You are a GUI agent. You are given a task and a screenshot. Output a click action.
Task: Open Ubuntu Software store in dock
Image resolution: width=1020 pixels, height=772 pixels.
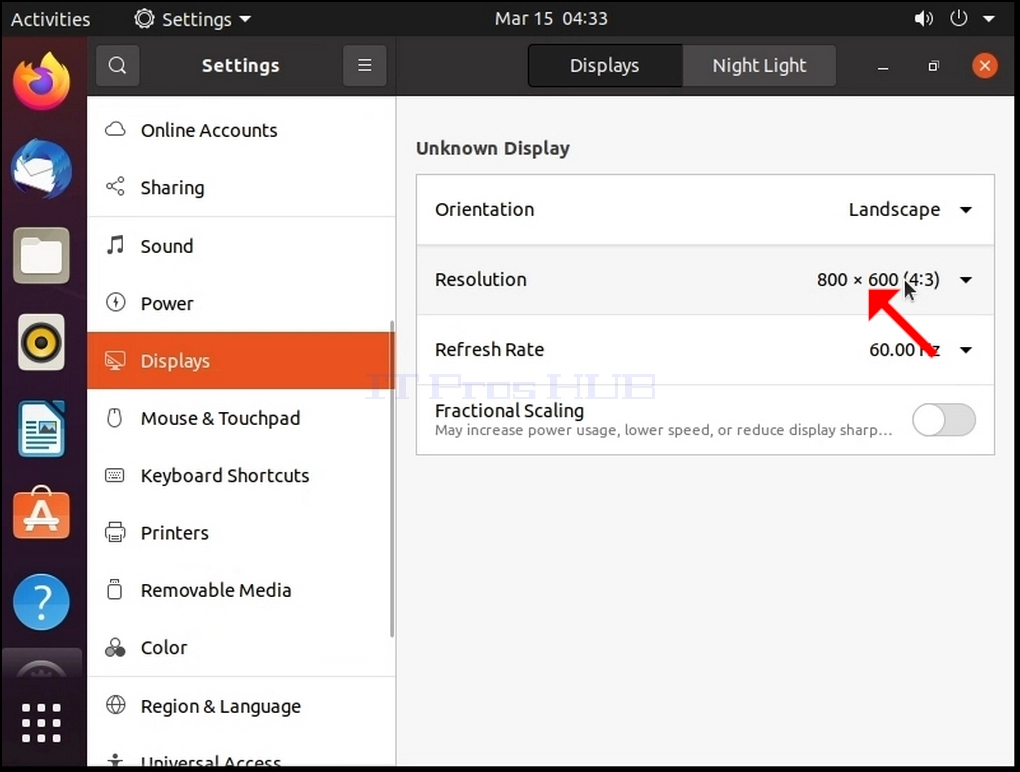(42, 514)
